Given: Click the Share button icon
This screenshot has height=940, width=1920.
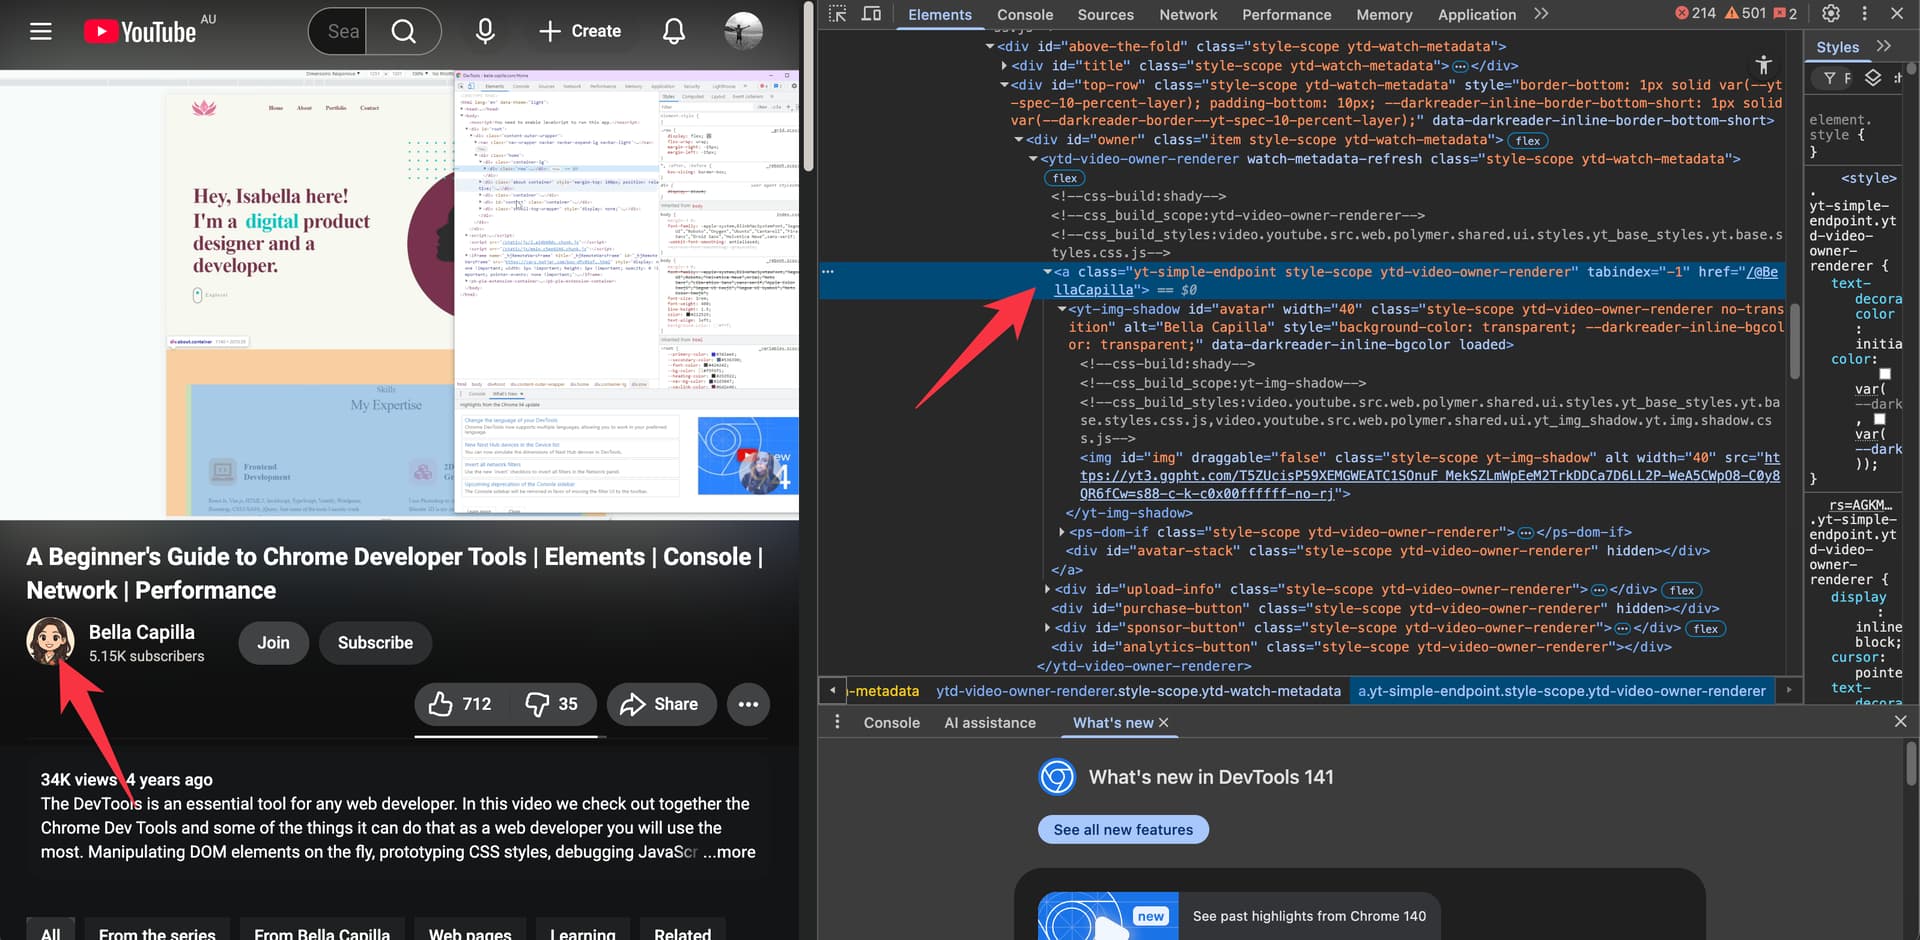Looking at the screenshot, I should (x=632, y=704).
